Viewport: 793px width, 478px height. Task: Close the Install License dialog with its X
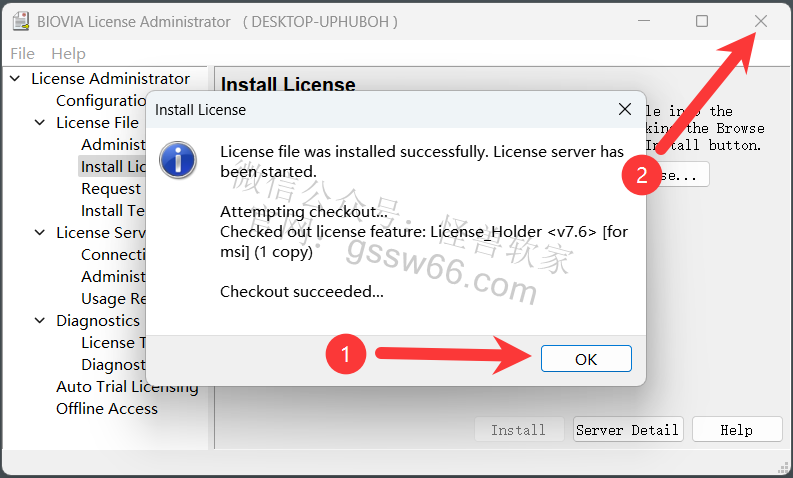(625, 109)
